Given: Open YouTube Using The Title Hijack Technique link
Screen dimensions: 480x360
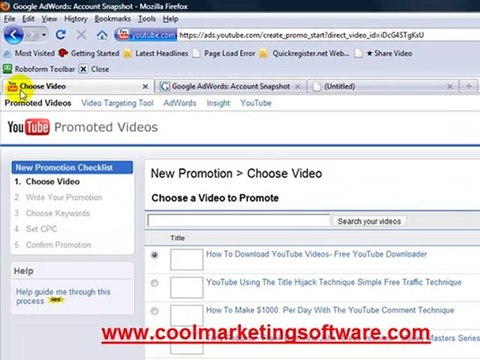Looking at the screenshot, I should point(334,282).
